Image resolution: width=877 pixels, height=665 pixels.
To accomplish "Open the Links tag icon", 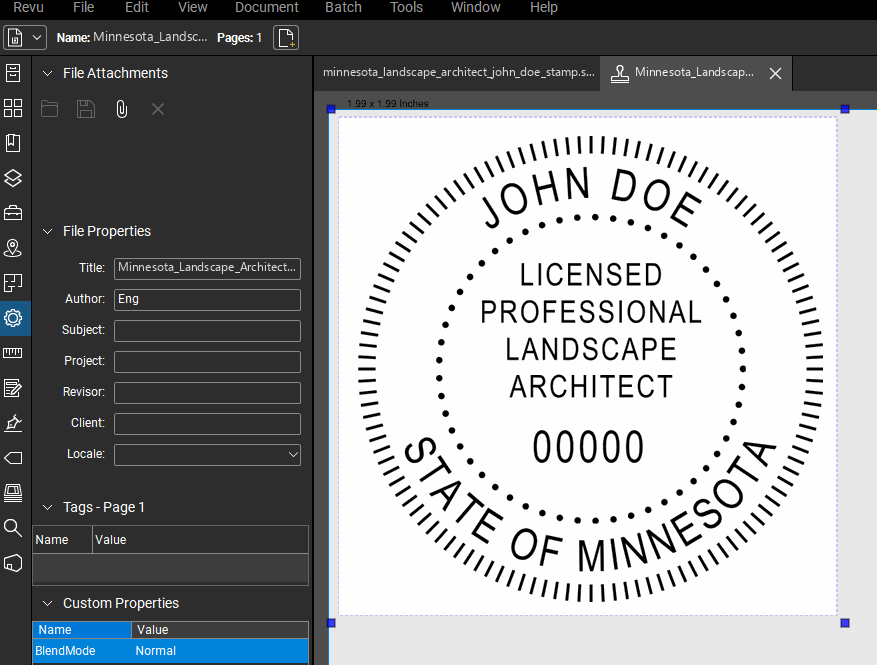I will pos(13,458).
